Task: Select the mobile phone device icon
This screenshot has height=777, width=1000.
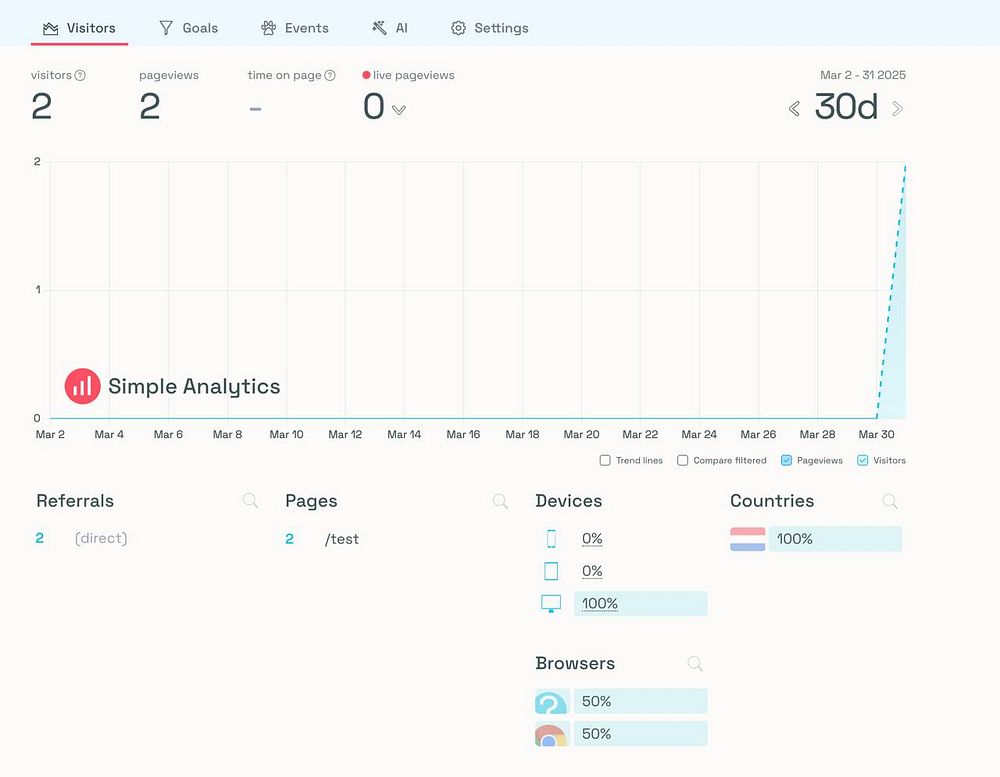Action: point(551,539)
